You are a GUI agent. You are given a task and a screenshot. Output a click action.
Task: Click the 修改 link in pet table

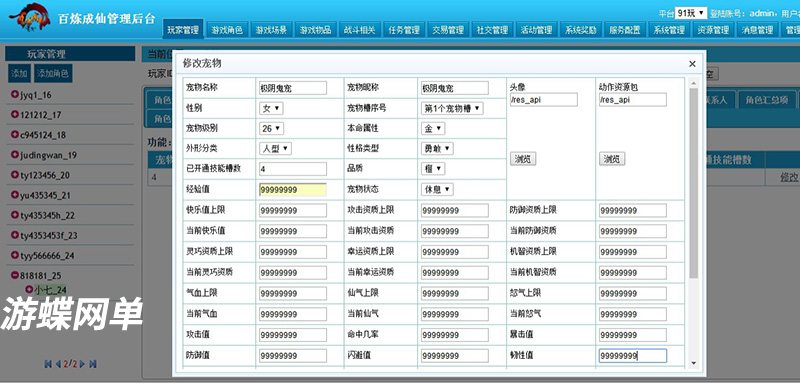point(789,177)
